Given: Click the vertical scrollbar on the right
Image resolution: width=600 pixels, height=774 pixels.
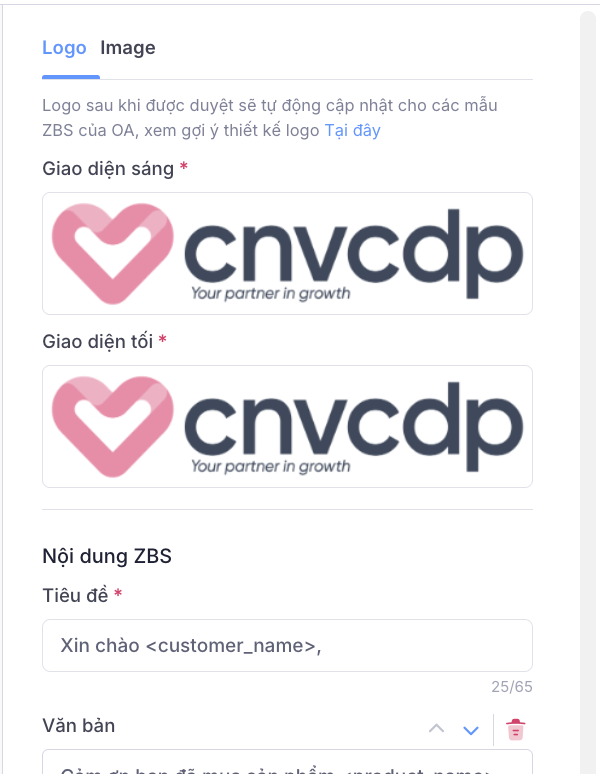Looking at the screenshot, I should point(588,392).
